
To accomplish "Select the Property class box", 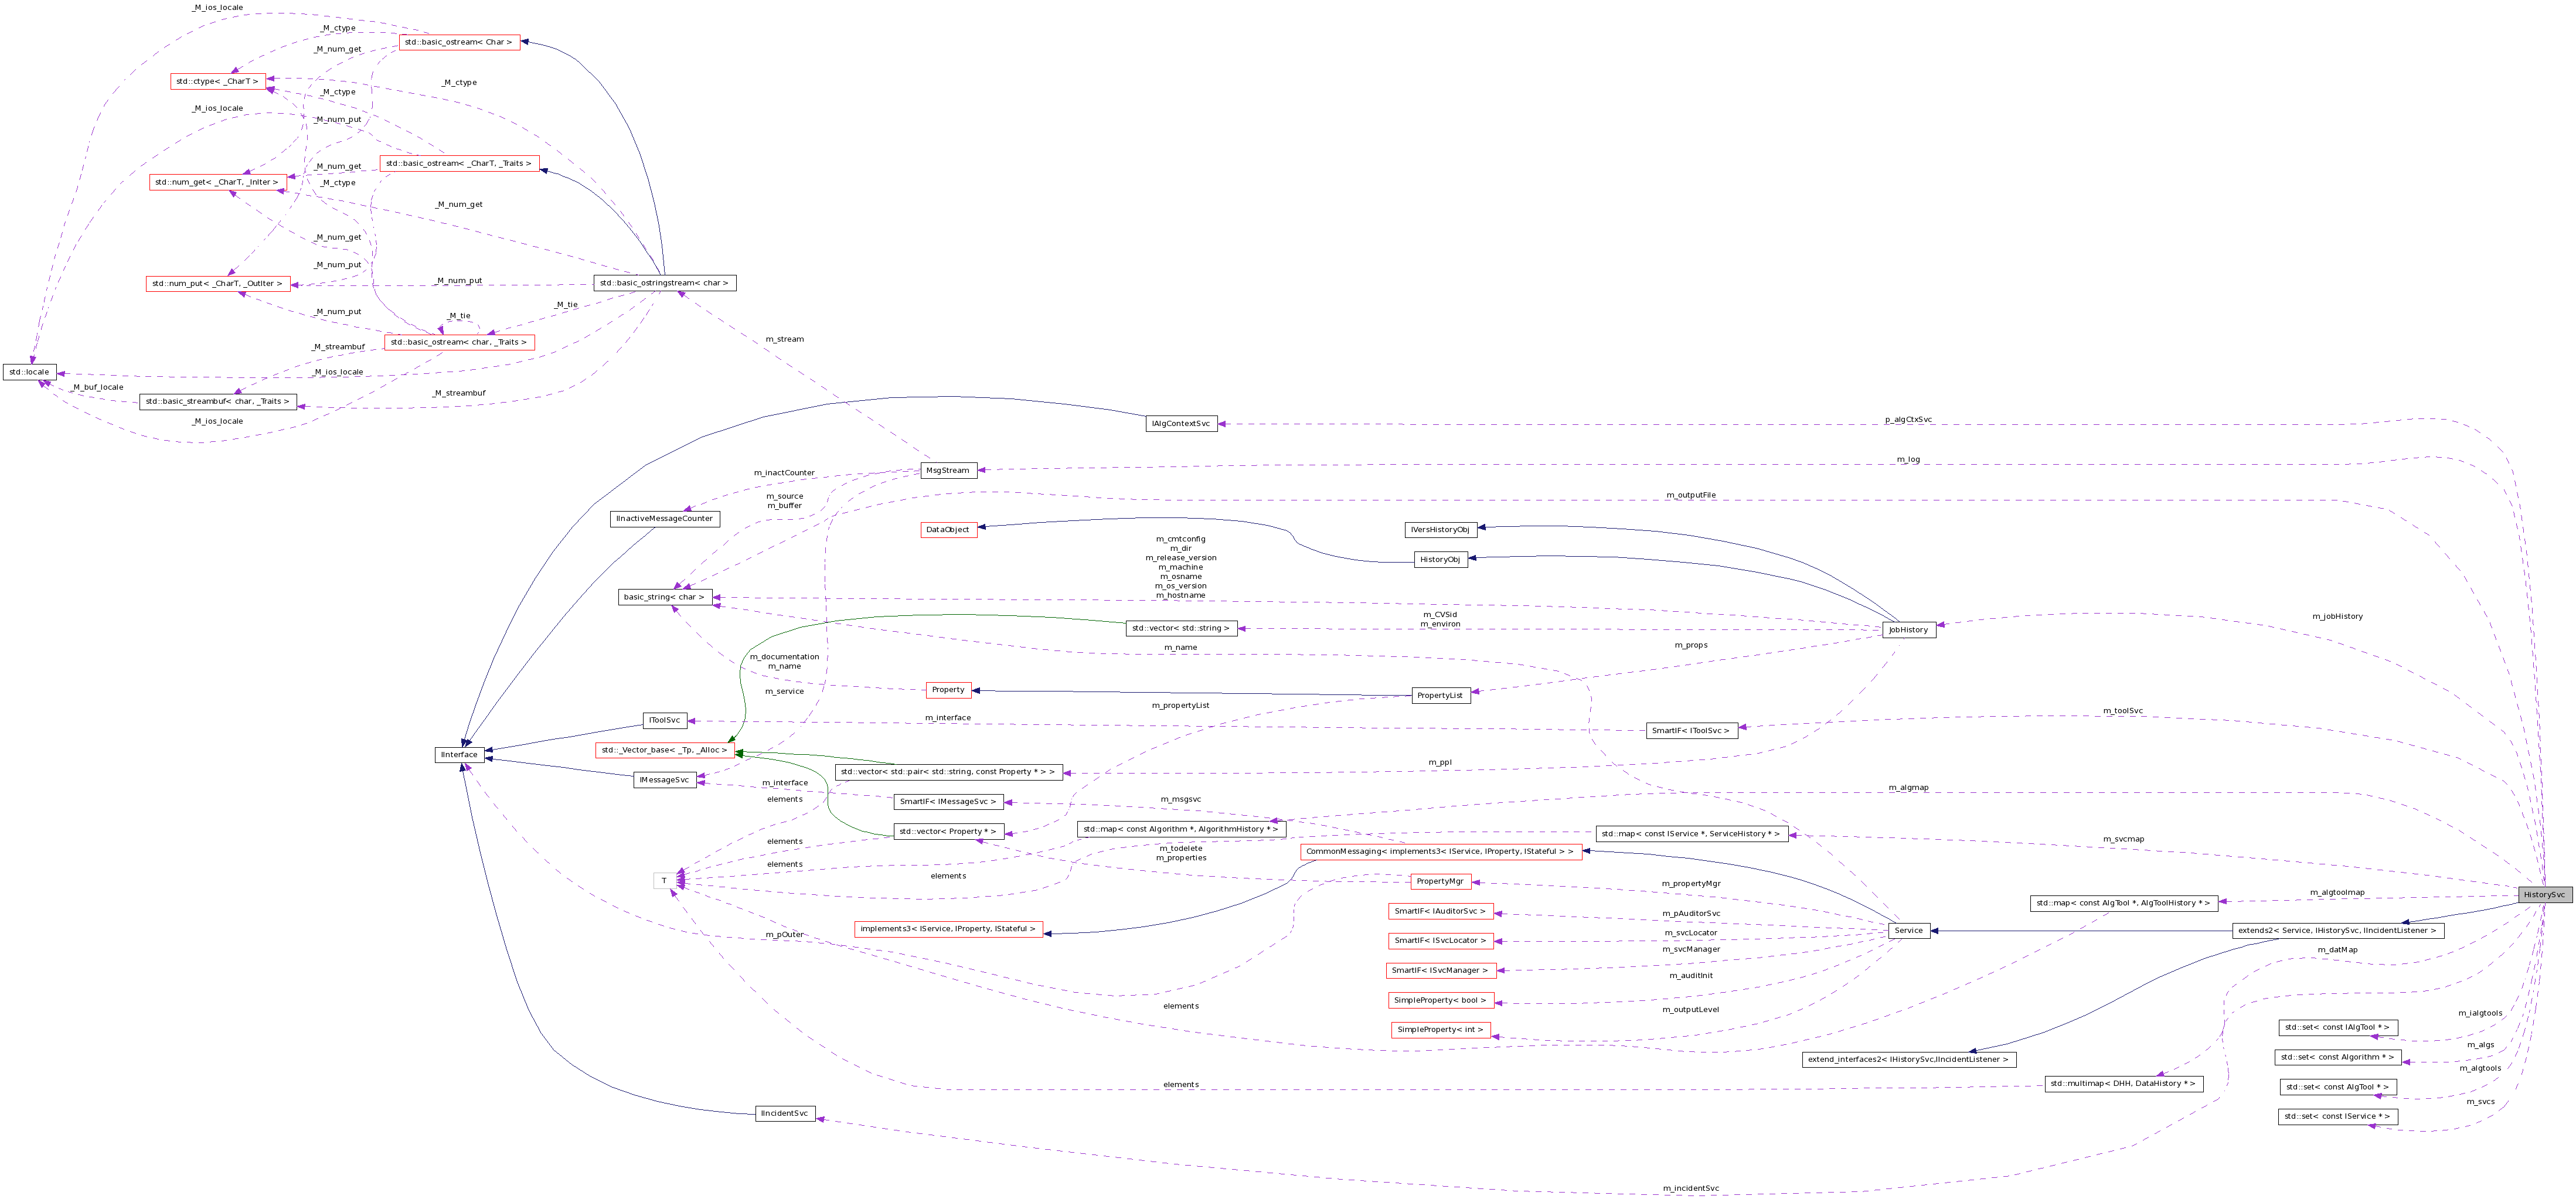I will (947, 689).
